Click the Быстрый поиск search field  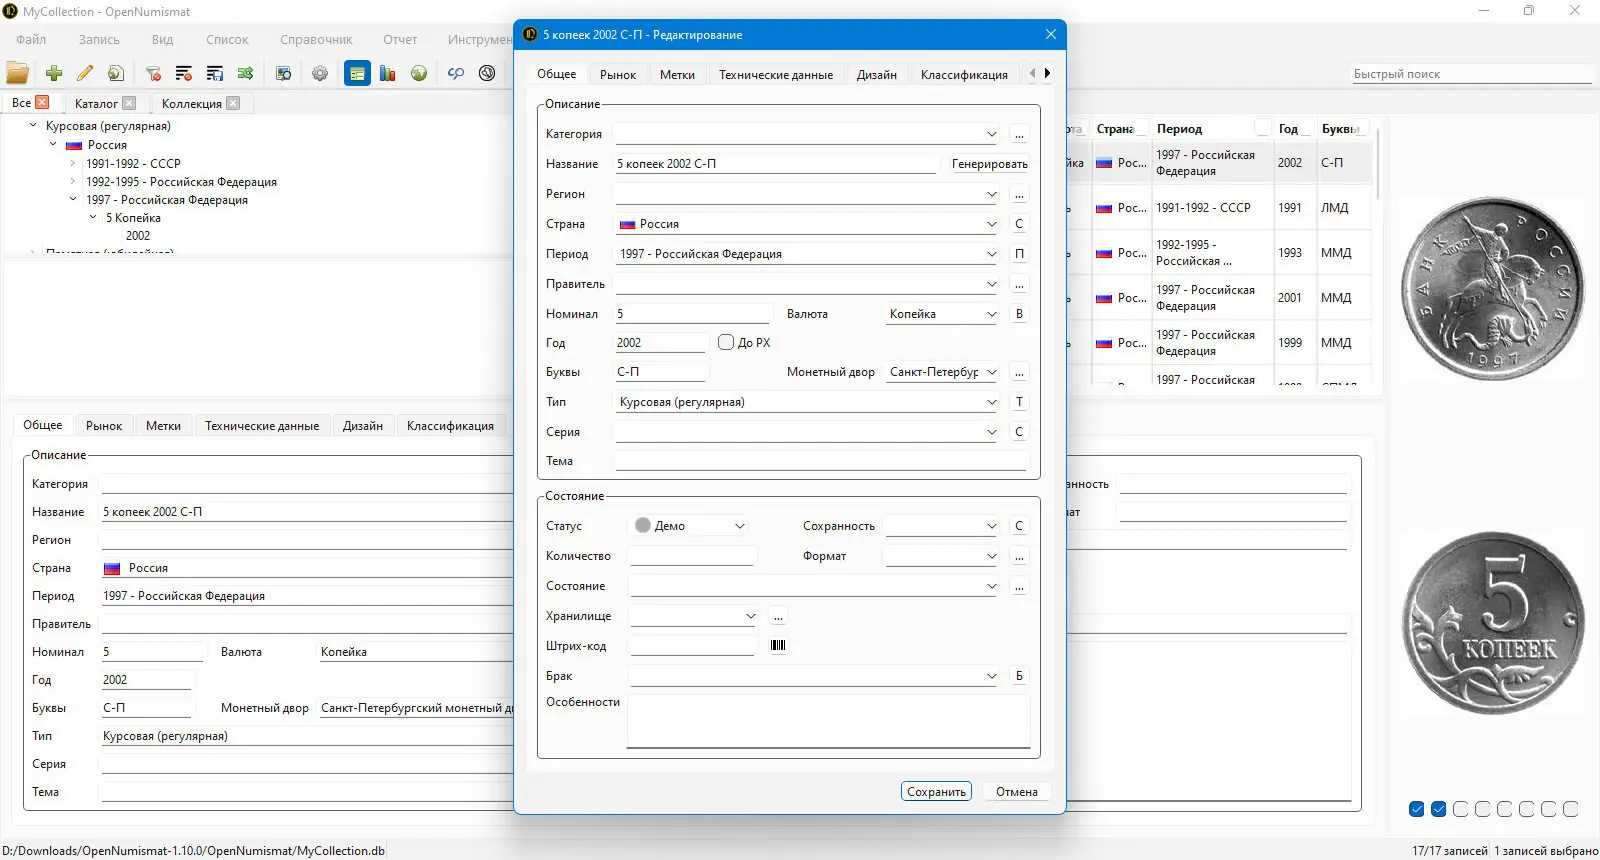click(1470, 74)
